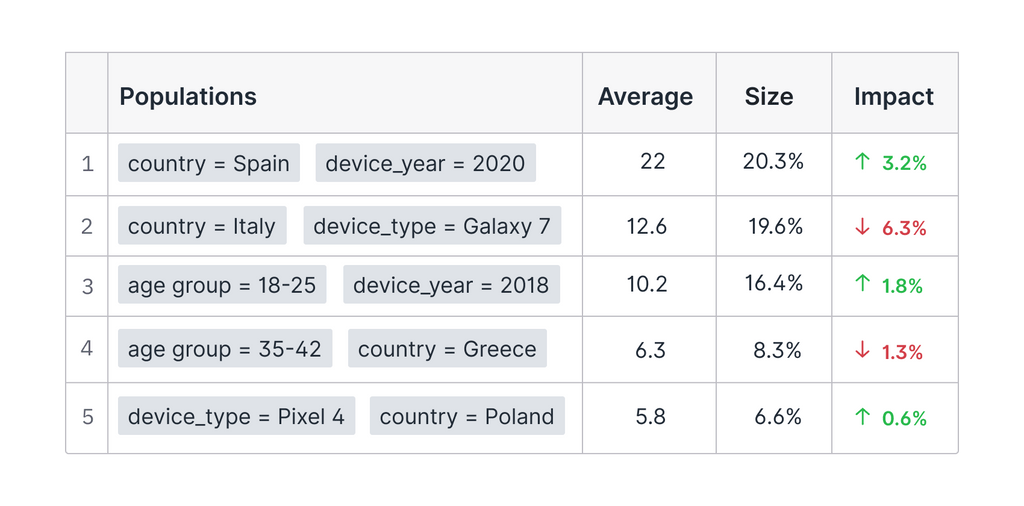Click the green up arrow beside 3.2%
The height and width of the screenshot is (506, 1024).
[x=863, y=162]
